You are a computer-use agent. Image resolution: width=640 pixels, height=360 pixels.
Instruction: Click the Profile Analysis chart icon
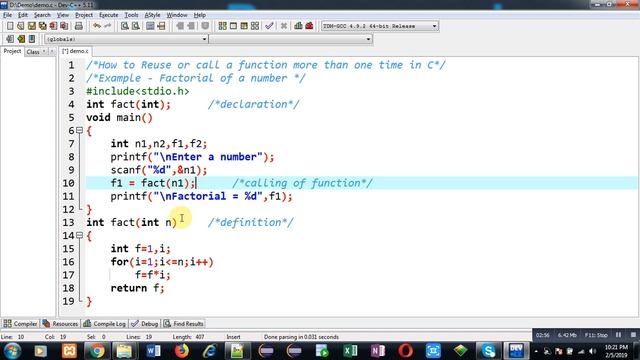[298, 26]
